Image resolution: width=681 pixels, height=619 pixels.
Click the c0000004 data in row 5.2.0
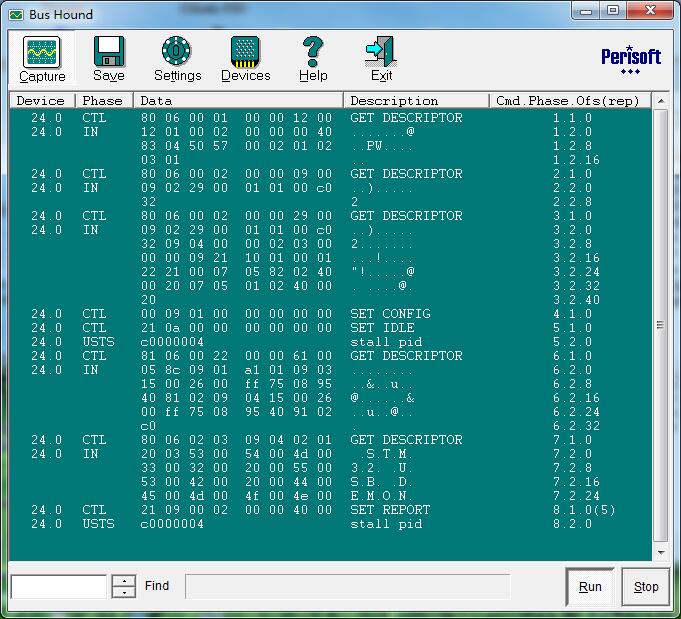pyautogui.click(x=172, y=342)
